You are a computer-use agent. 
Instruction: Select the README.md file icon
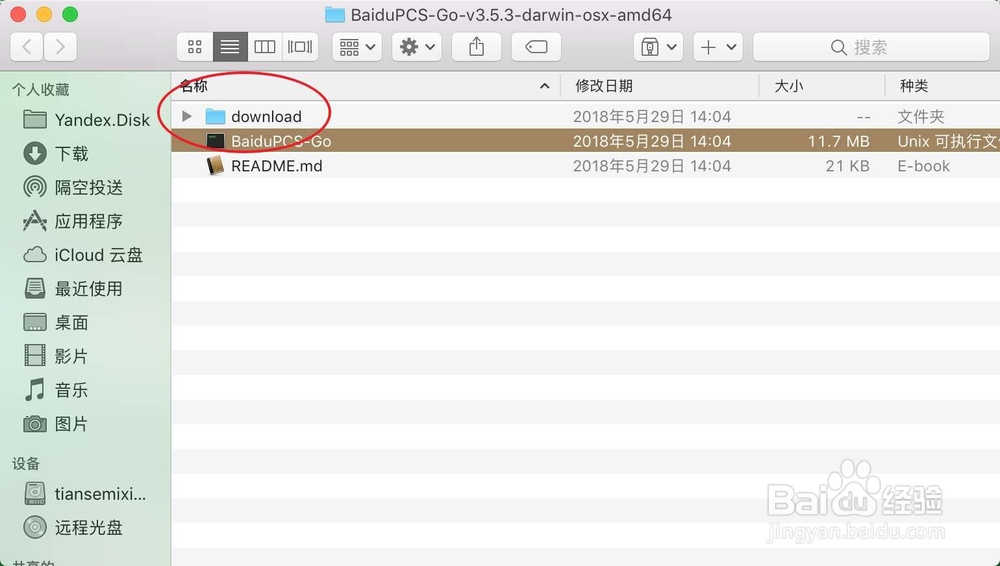(x=216, y=166)
